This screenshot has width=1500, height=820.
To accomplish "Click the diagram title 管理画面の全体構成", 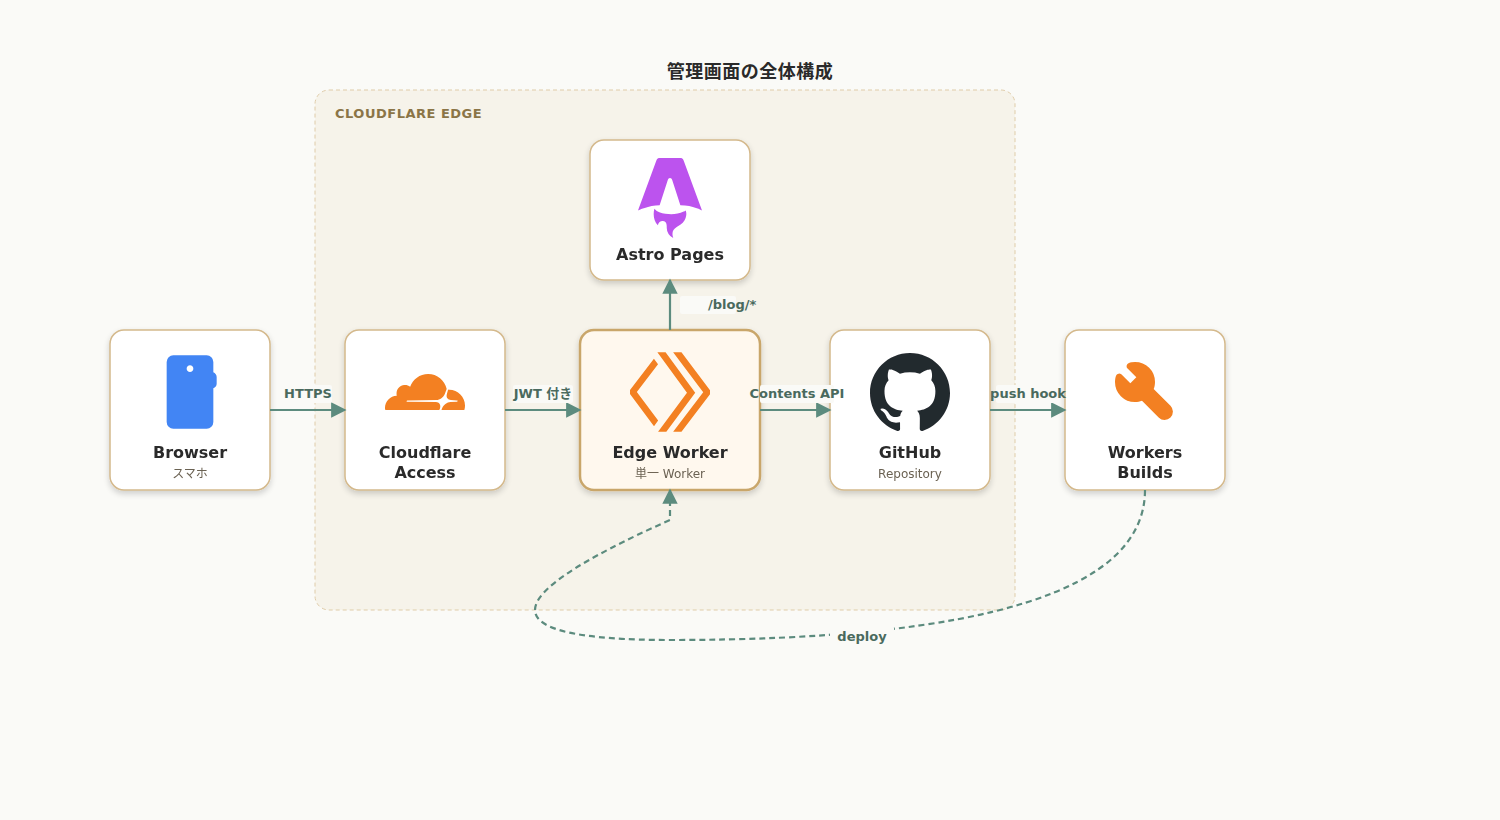I will (750, 71).
